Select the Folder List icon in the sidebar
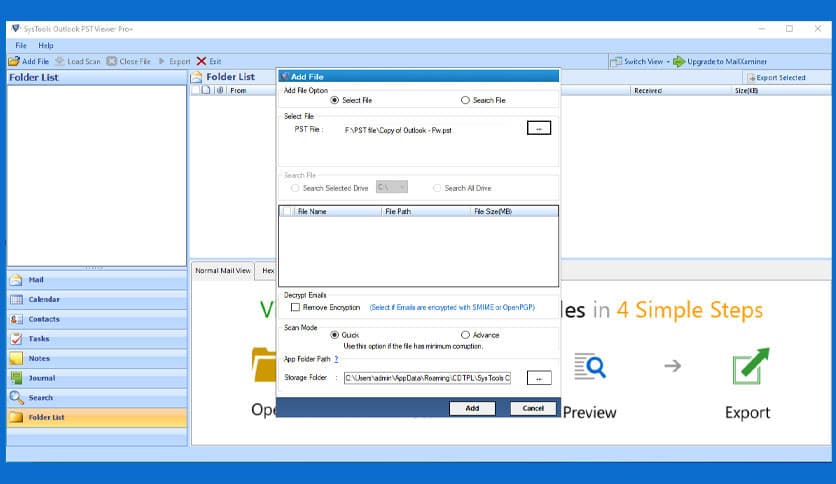Image resolution: width=836 pixels, height=484 pixels. click(17, 417)
